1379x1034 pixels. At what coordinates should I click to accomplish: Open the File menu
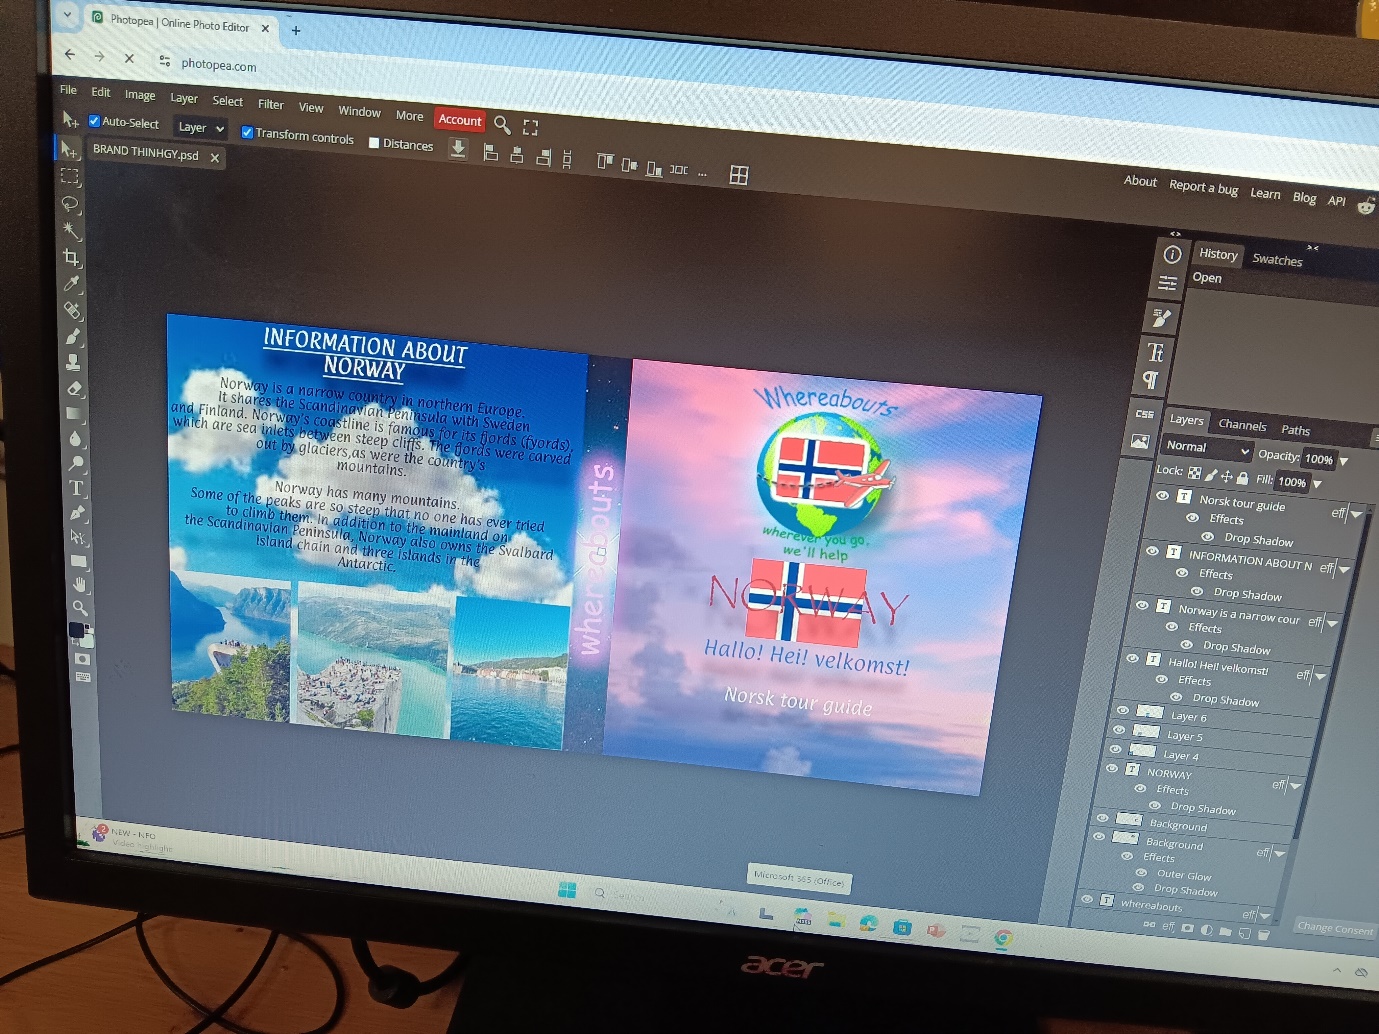tap(68, 90)
